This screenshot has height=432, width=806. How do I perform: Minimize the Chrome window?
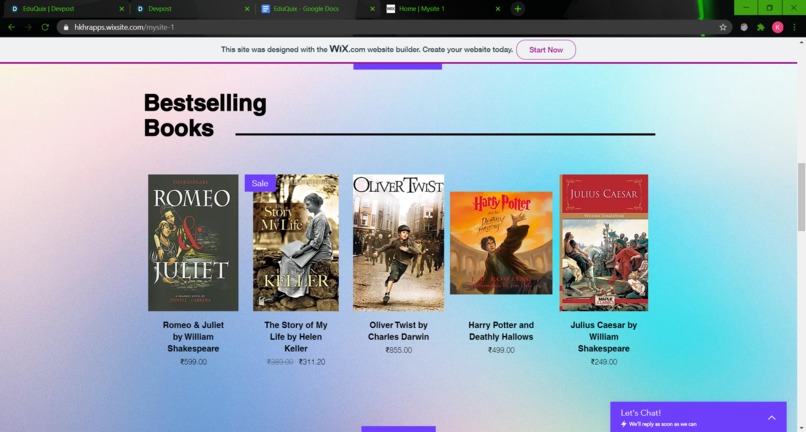746,8
